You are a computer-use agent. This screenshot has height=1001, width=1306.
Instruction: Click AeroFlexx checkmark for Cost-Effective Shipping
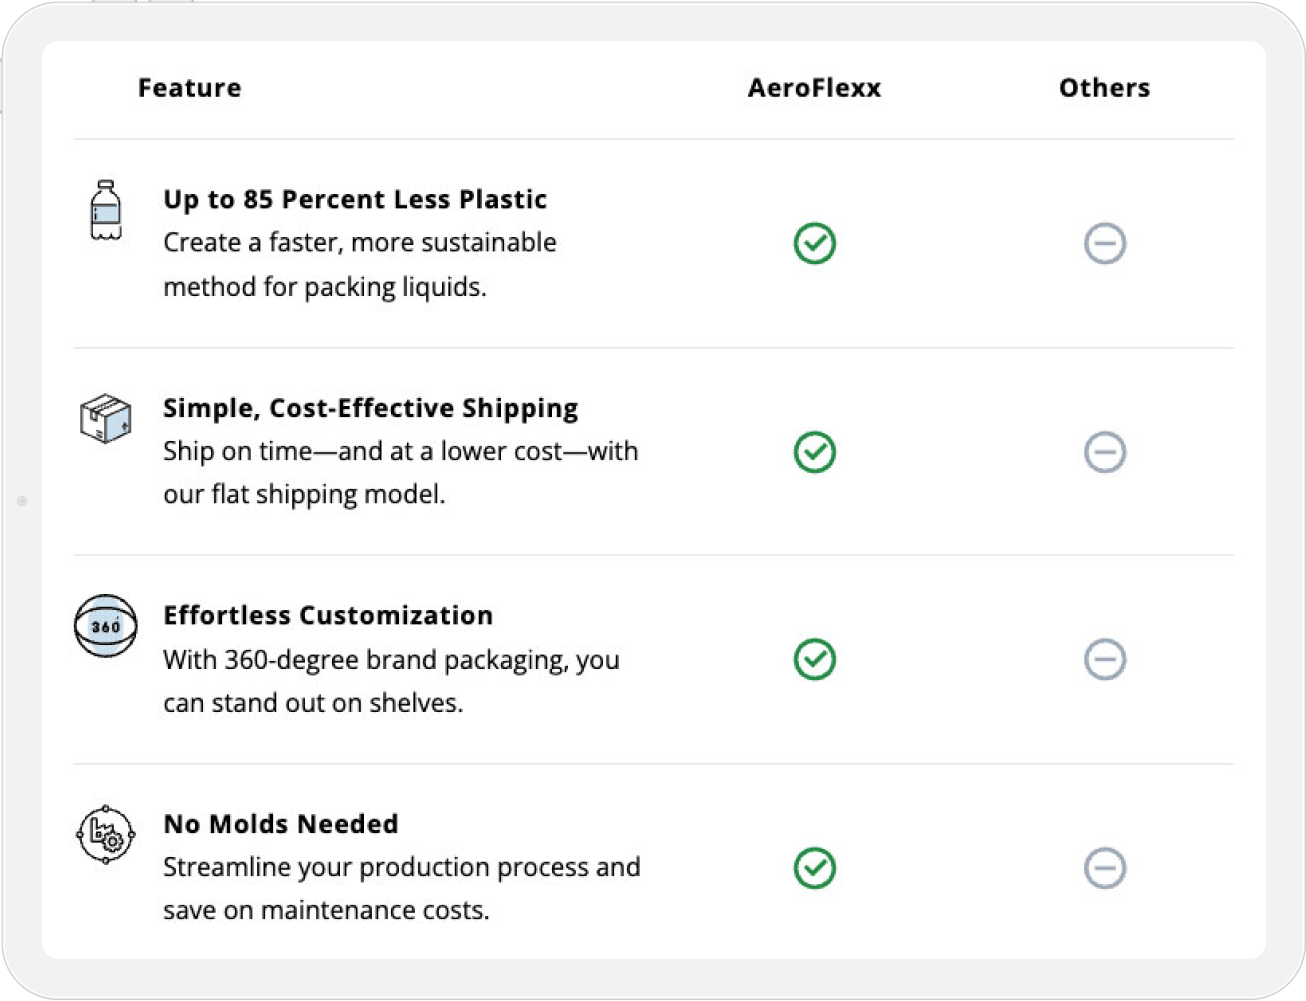[815, 452]
